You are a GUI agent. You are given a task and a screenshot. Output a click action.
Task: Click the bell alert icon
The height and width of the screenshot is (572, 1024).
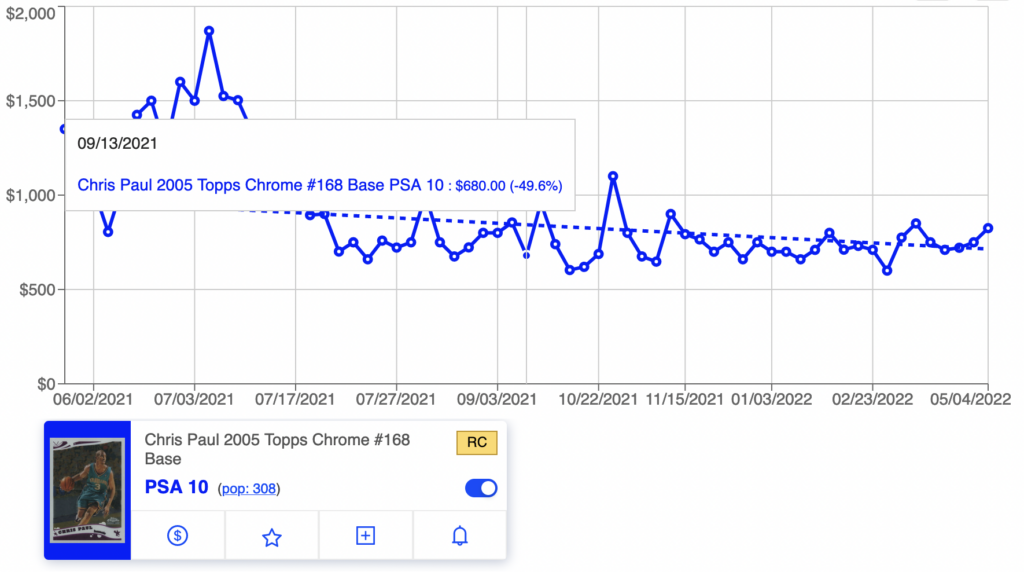pyautogui.click(x=460, y=536)
